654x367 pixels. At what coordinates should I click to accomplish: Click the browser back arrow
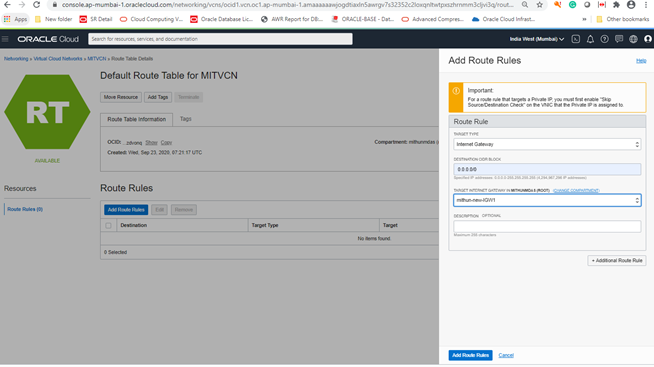click(7, 5)
